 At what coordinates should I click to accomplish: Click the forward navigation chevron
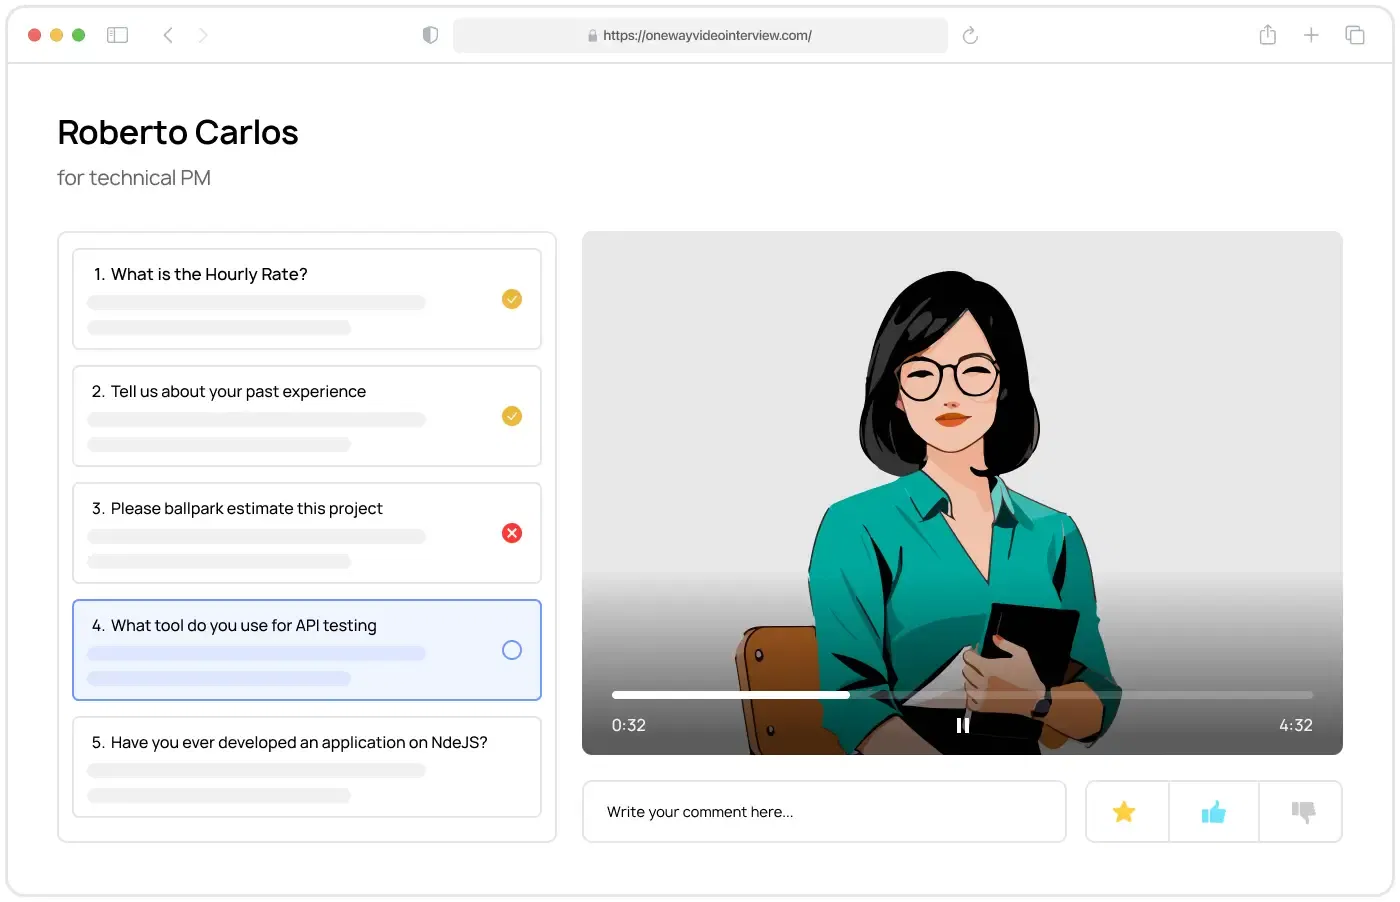pos(203,34)
